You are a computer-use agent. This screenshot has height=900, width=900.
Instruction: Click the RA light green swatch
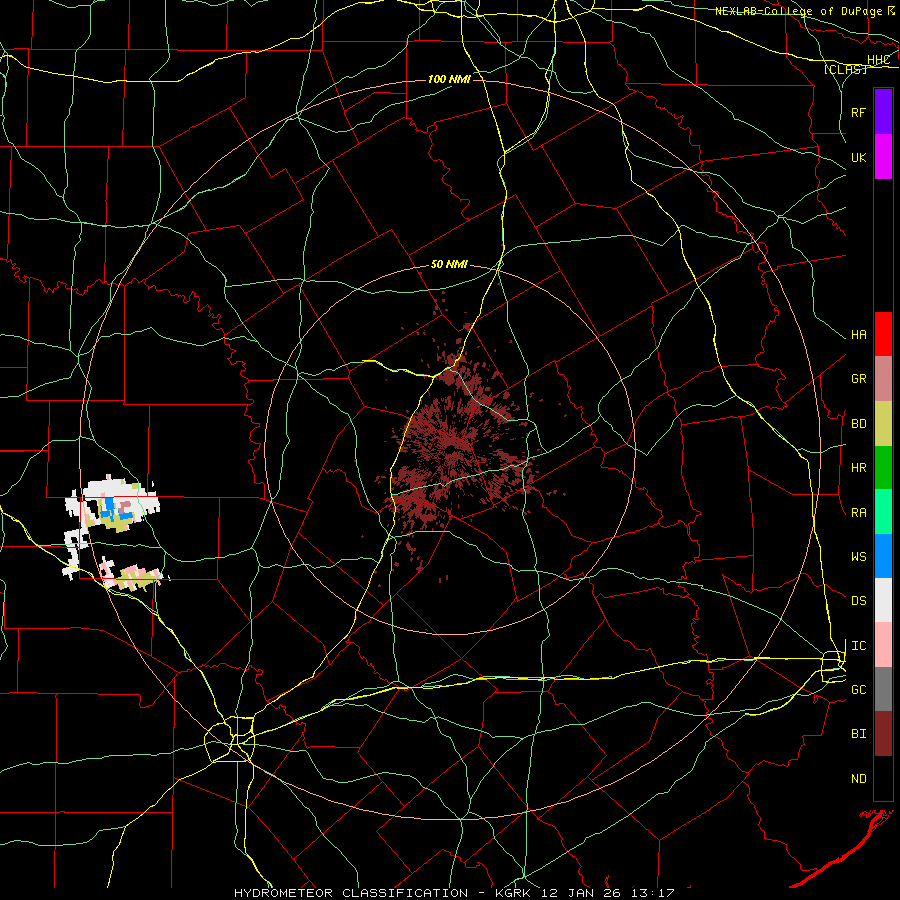coord(883,512)
